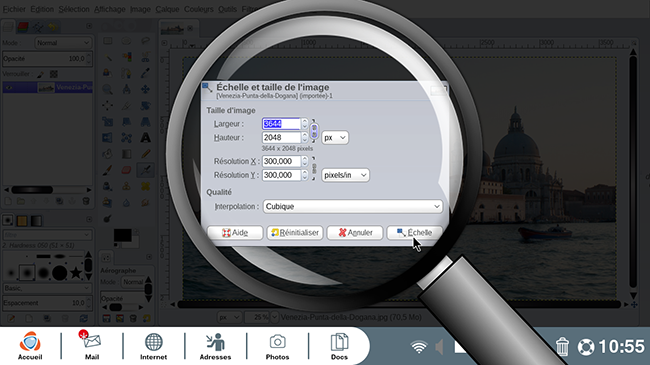Toggle the resolution X-Y chain link
Screen dimensions: 650x365
point(314,168)
